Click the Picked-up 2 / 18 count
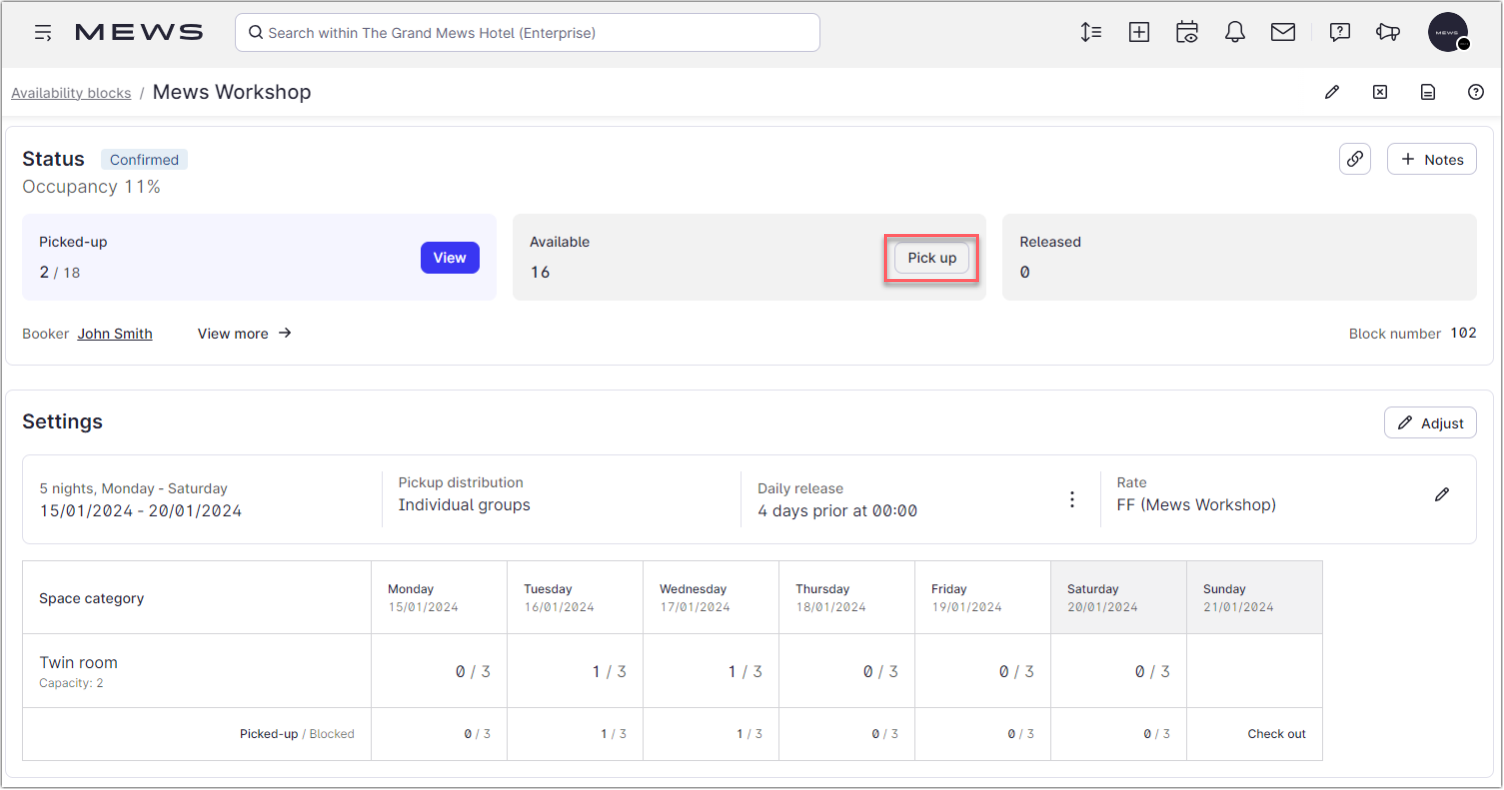 point(60,272)
